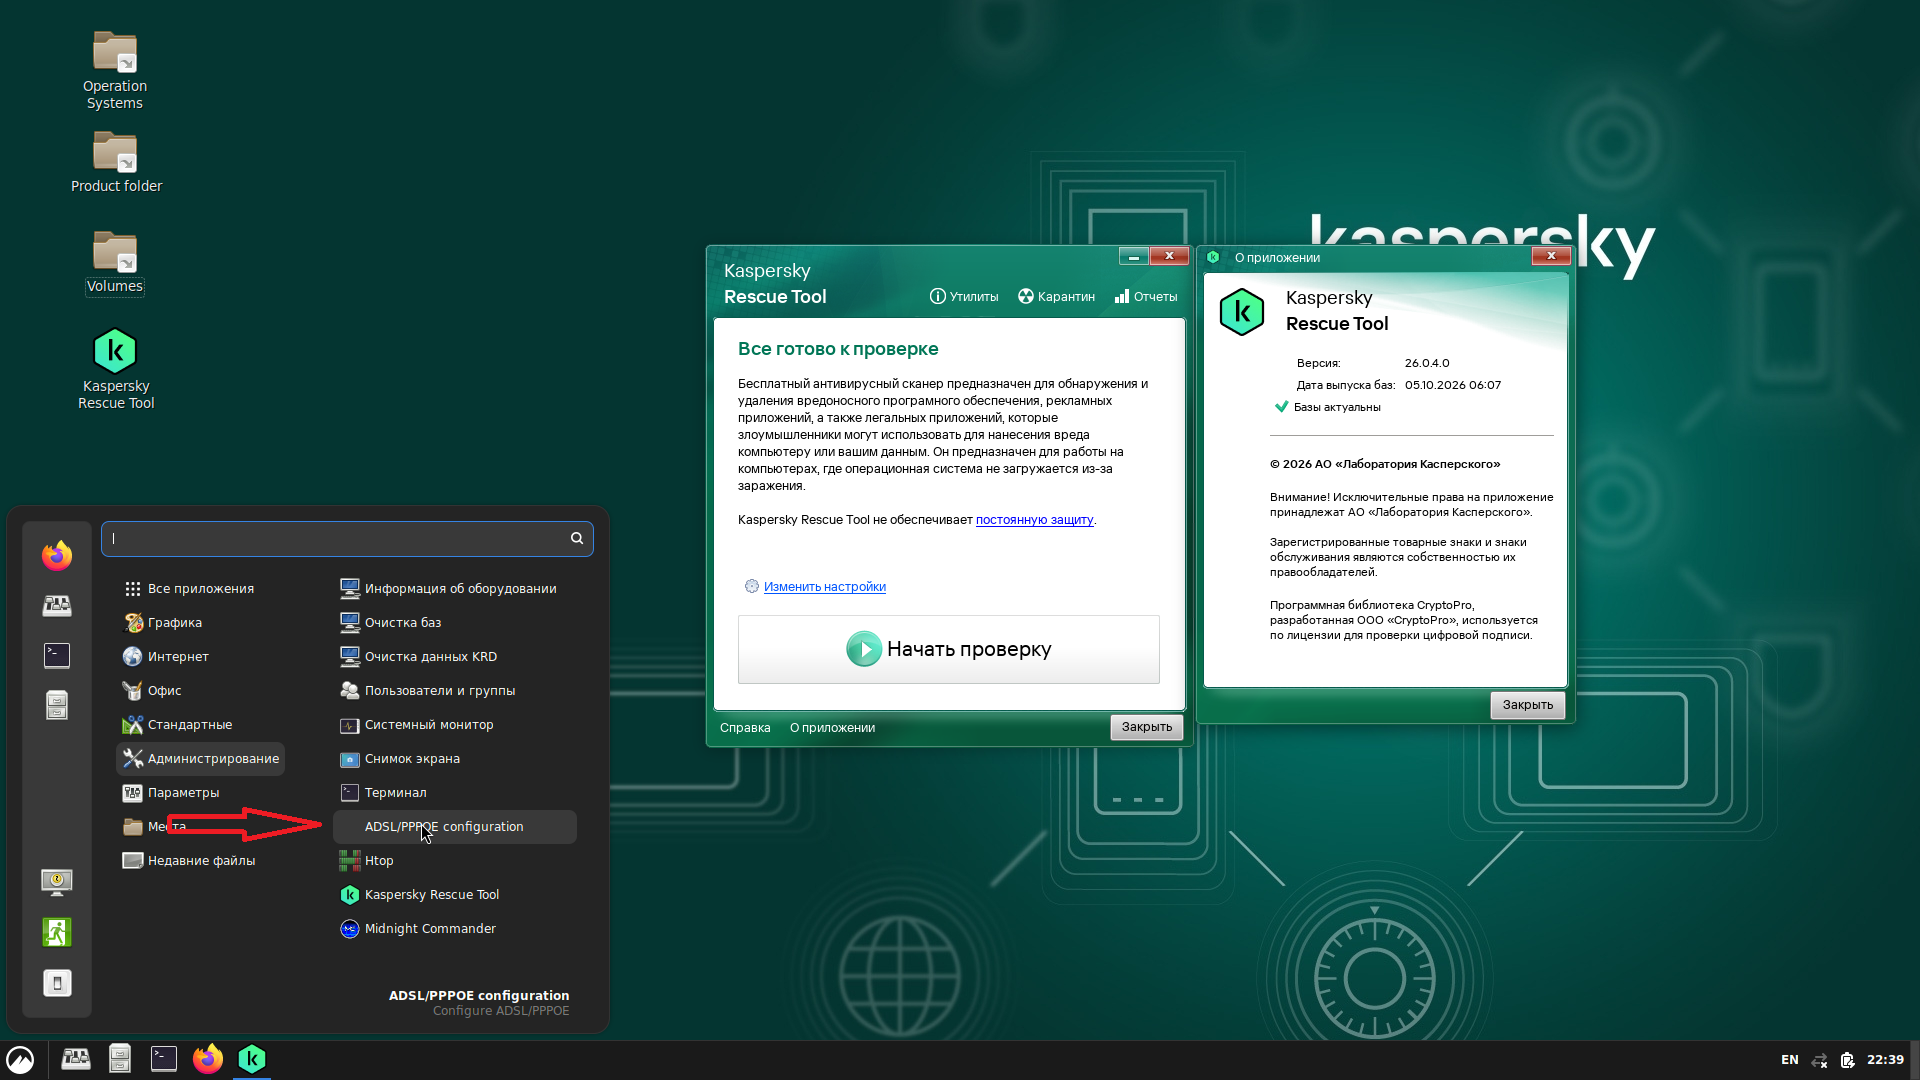Select the Администрирование category
1920x1080 pixels.
click(201, 759)
